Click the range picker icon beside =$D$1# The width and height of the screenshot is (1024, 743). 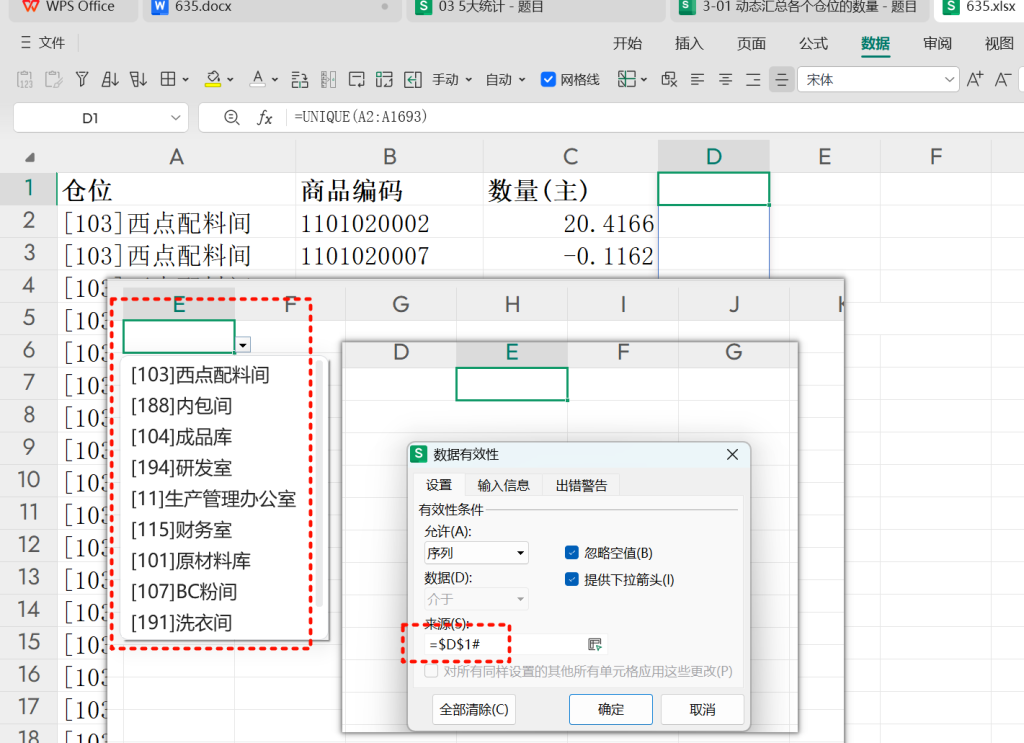595,644
